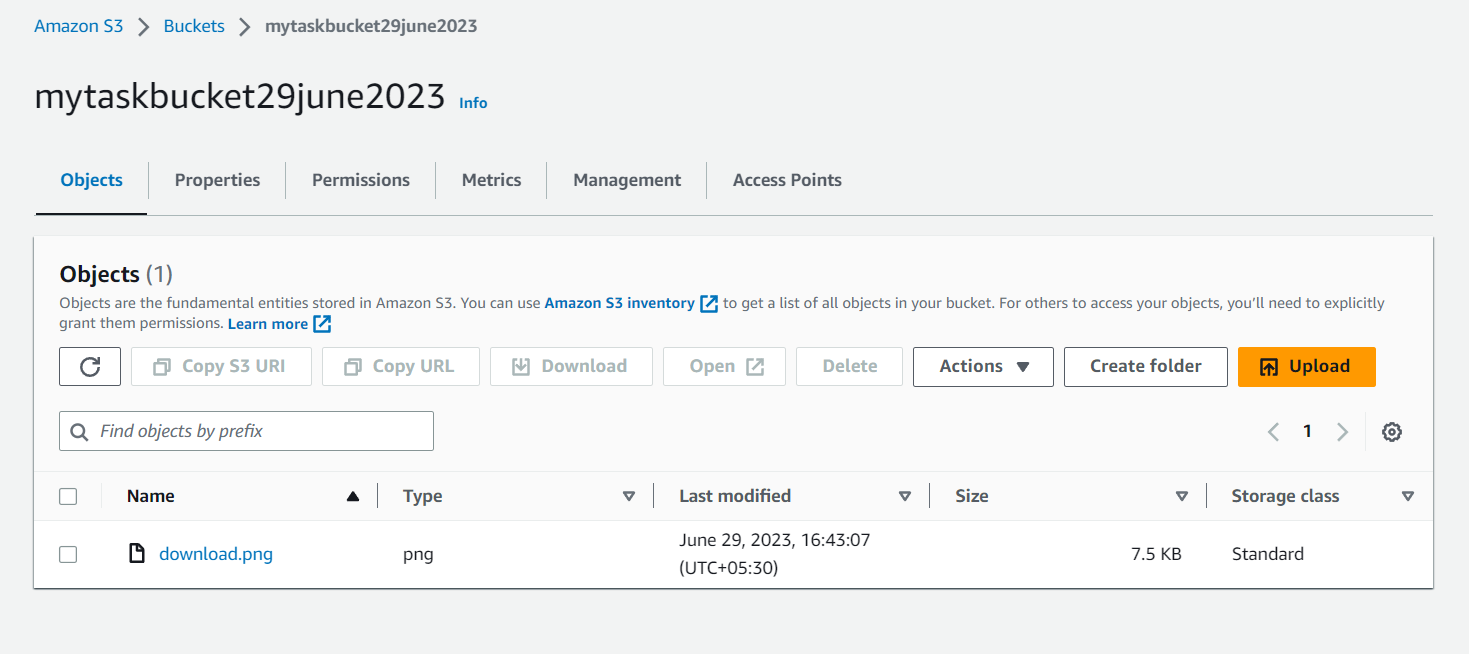Go to next page of objects

(x=1342, y=431)
